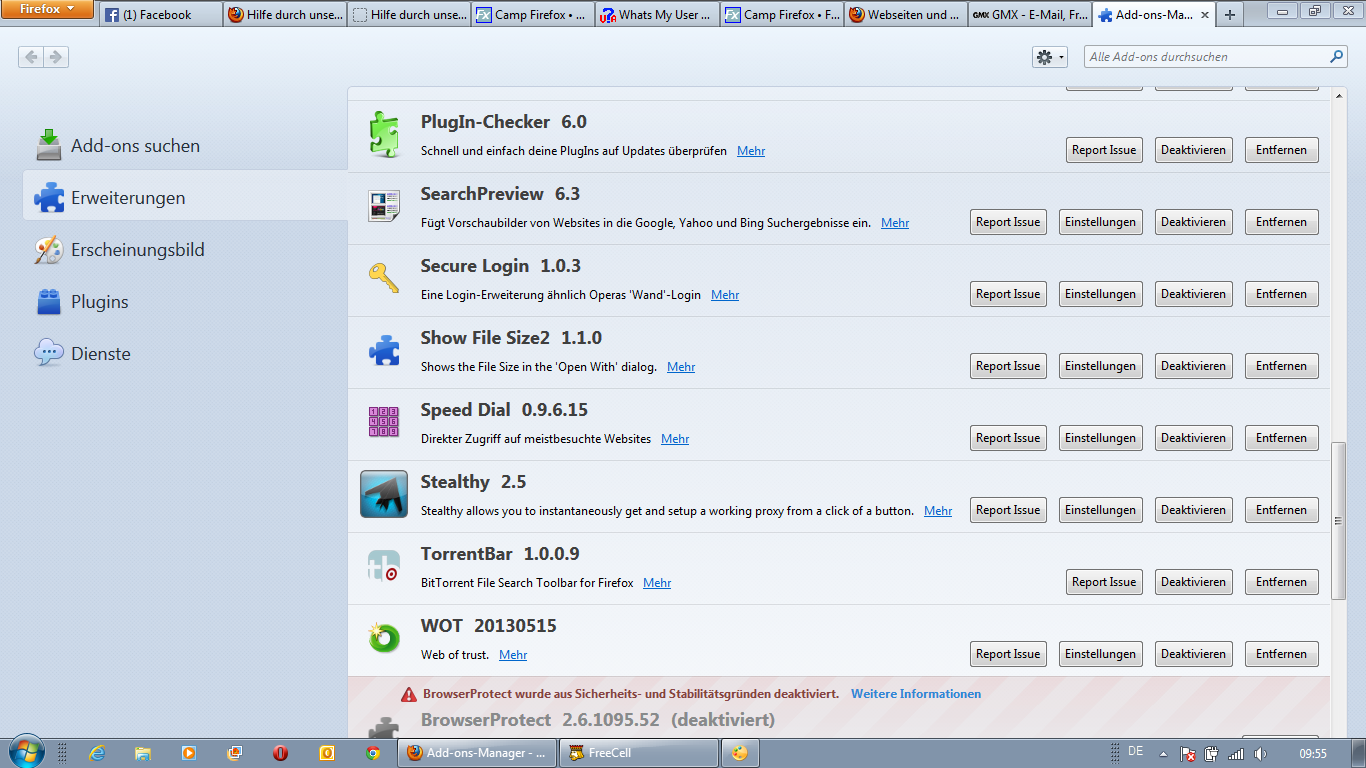Switch to the GMX - E-Mail tab
1366x768 pixels.
(1031, 15)
